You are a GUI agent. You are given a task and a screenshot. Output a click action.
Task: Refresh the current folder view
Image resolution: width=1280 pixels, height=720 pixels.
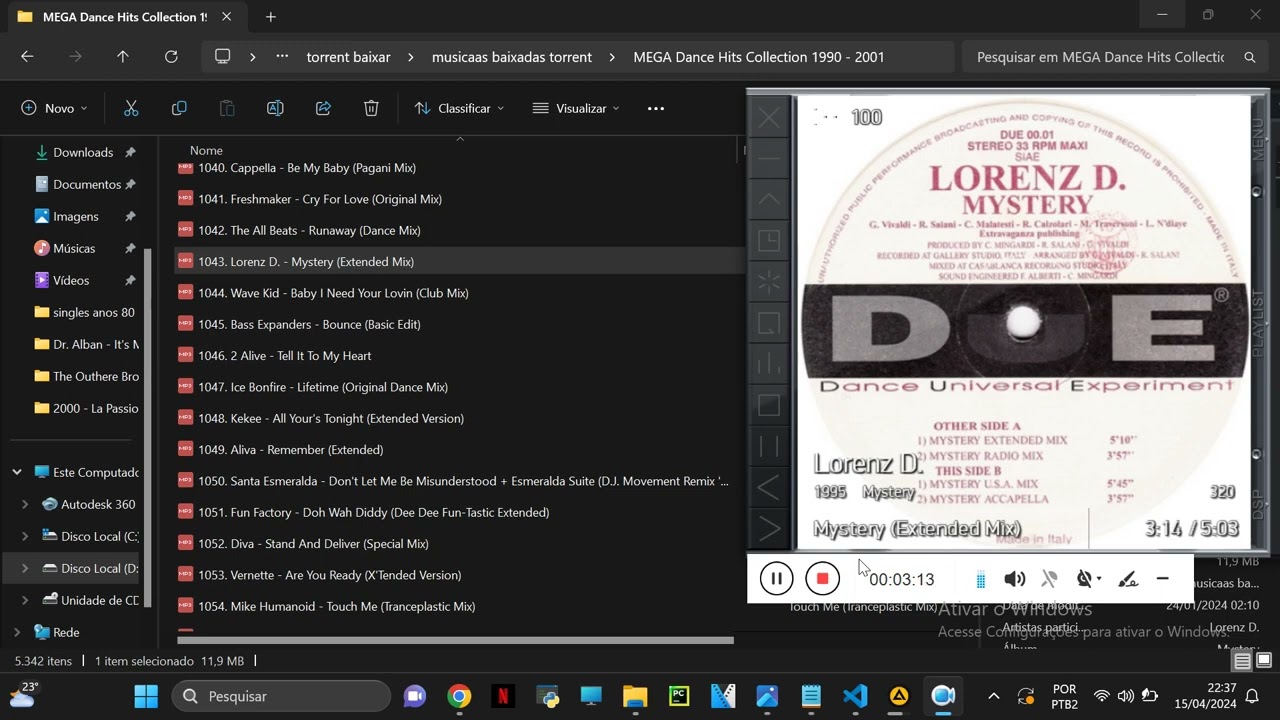(x=171, y=57)
